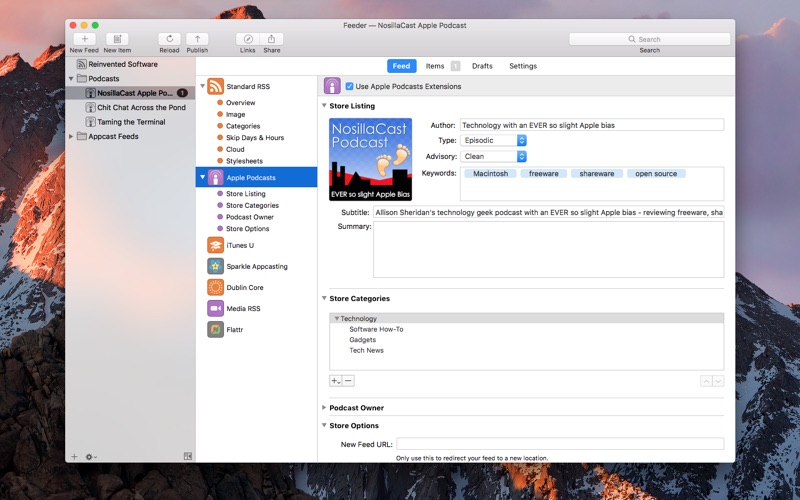This screenshot has height=500, width=800.
Task: Click the Publish toolbar icon
Action: (197, 39)
